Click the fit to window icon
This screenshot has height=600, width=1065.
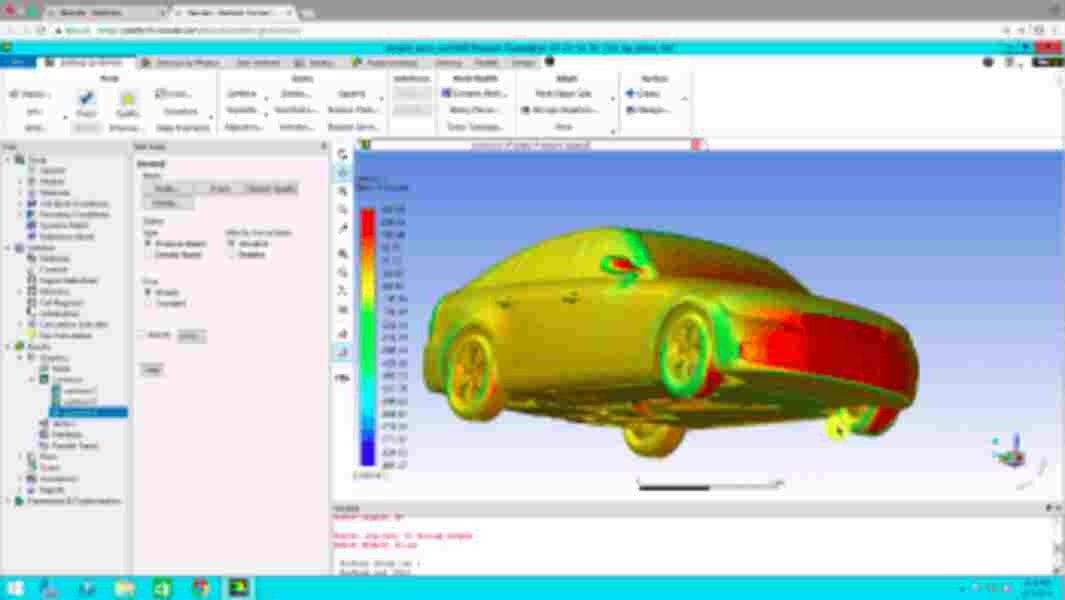point(343,254)
